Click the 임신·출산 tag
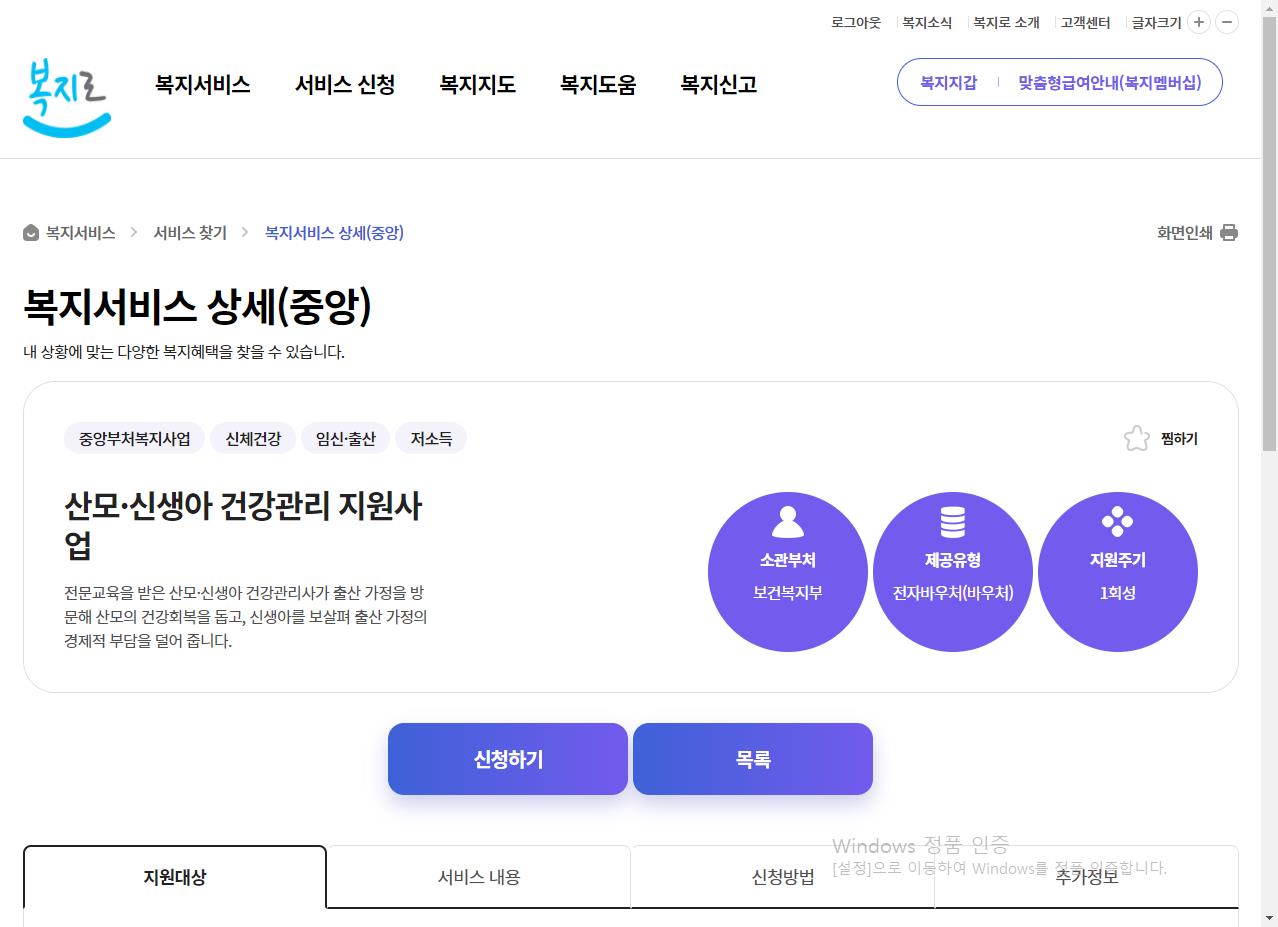Screen dimensions: 1278x927 coord(346,438)
